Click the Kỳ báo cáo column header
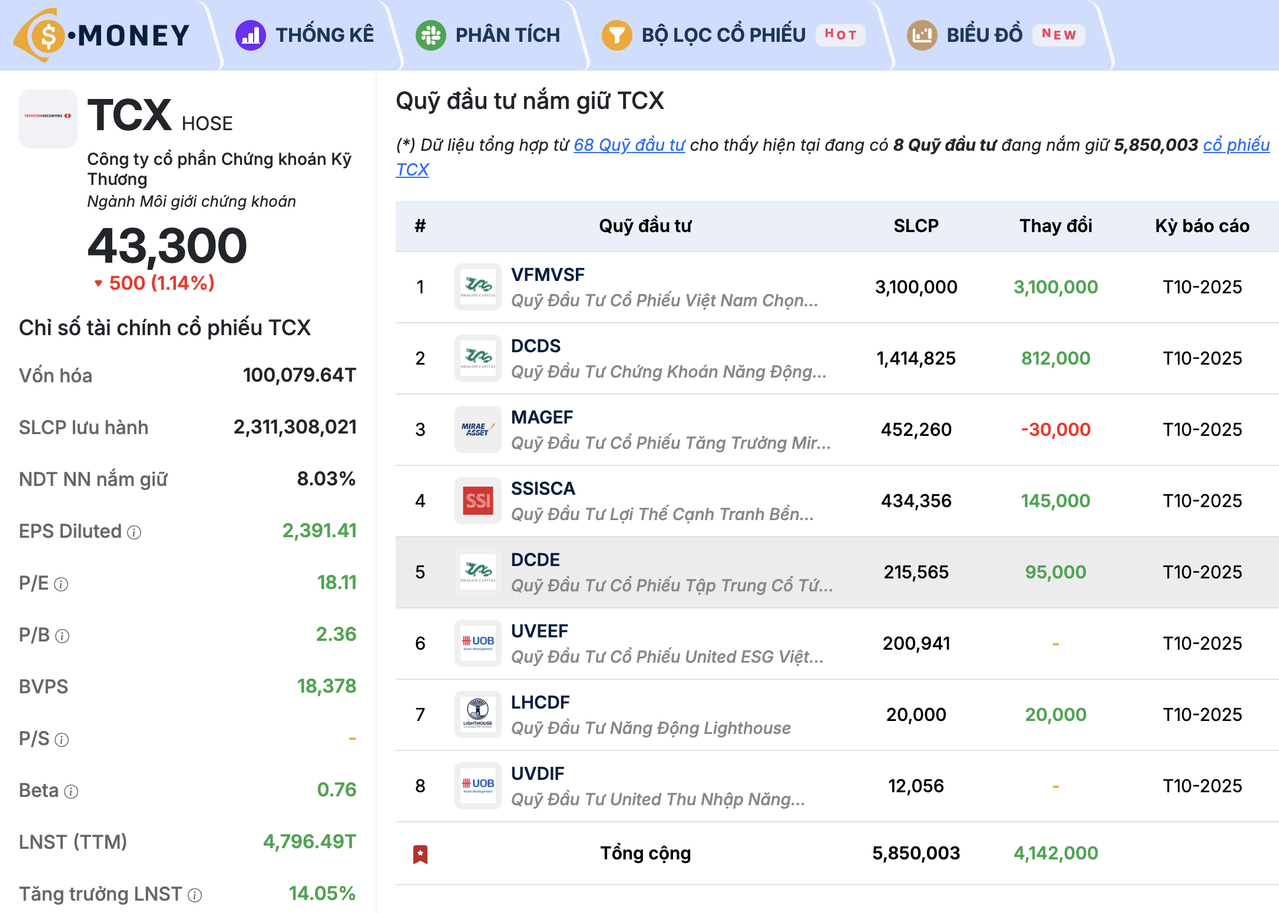This screenshot has height=913, width=1279. (1202, 226)
